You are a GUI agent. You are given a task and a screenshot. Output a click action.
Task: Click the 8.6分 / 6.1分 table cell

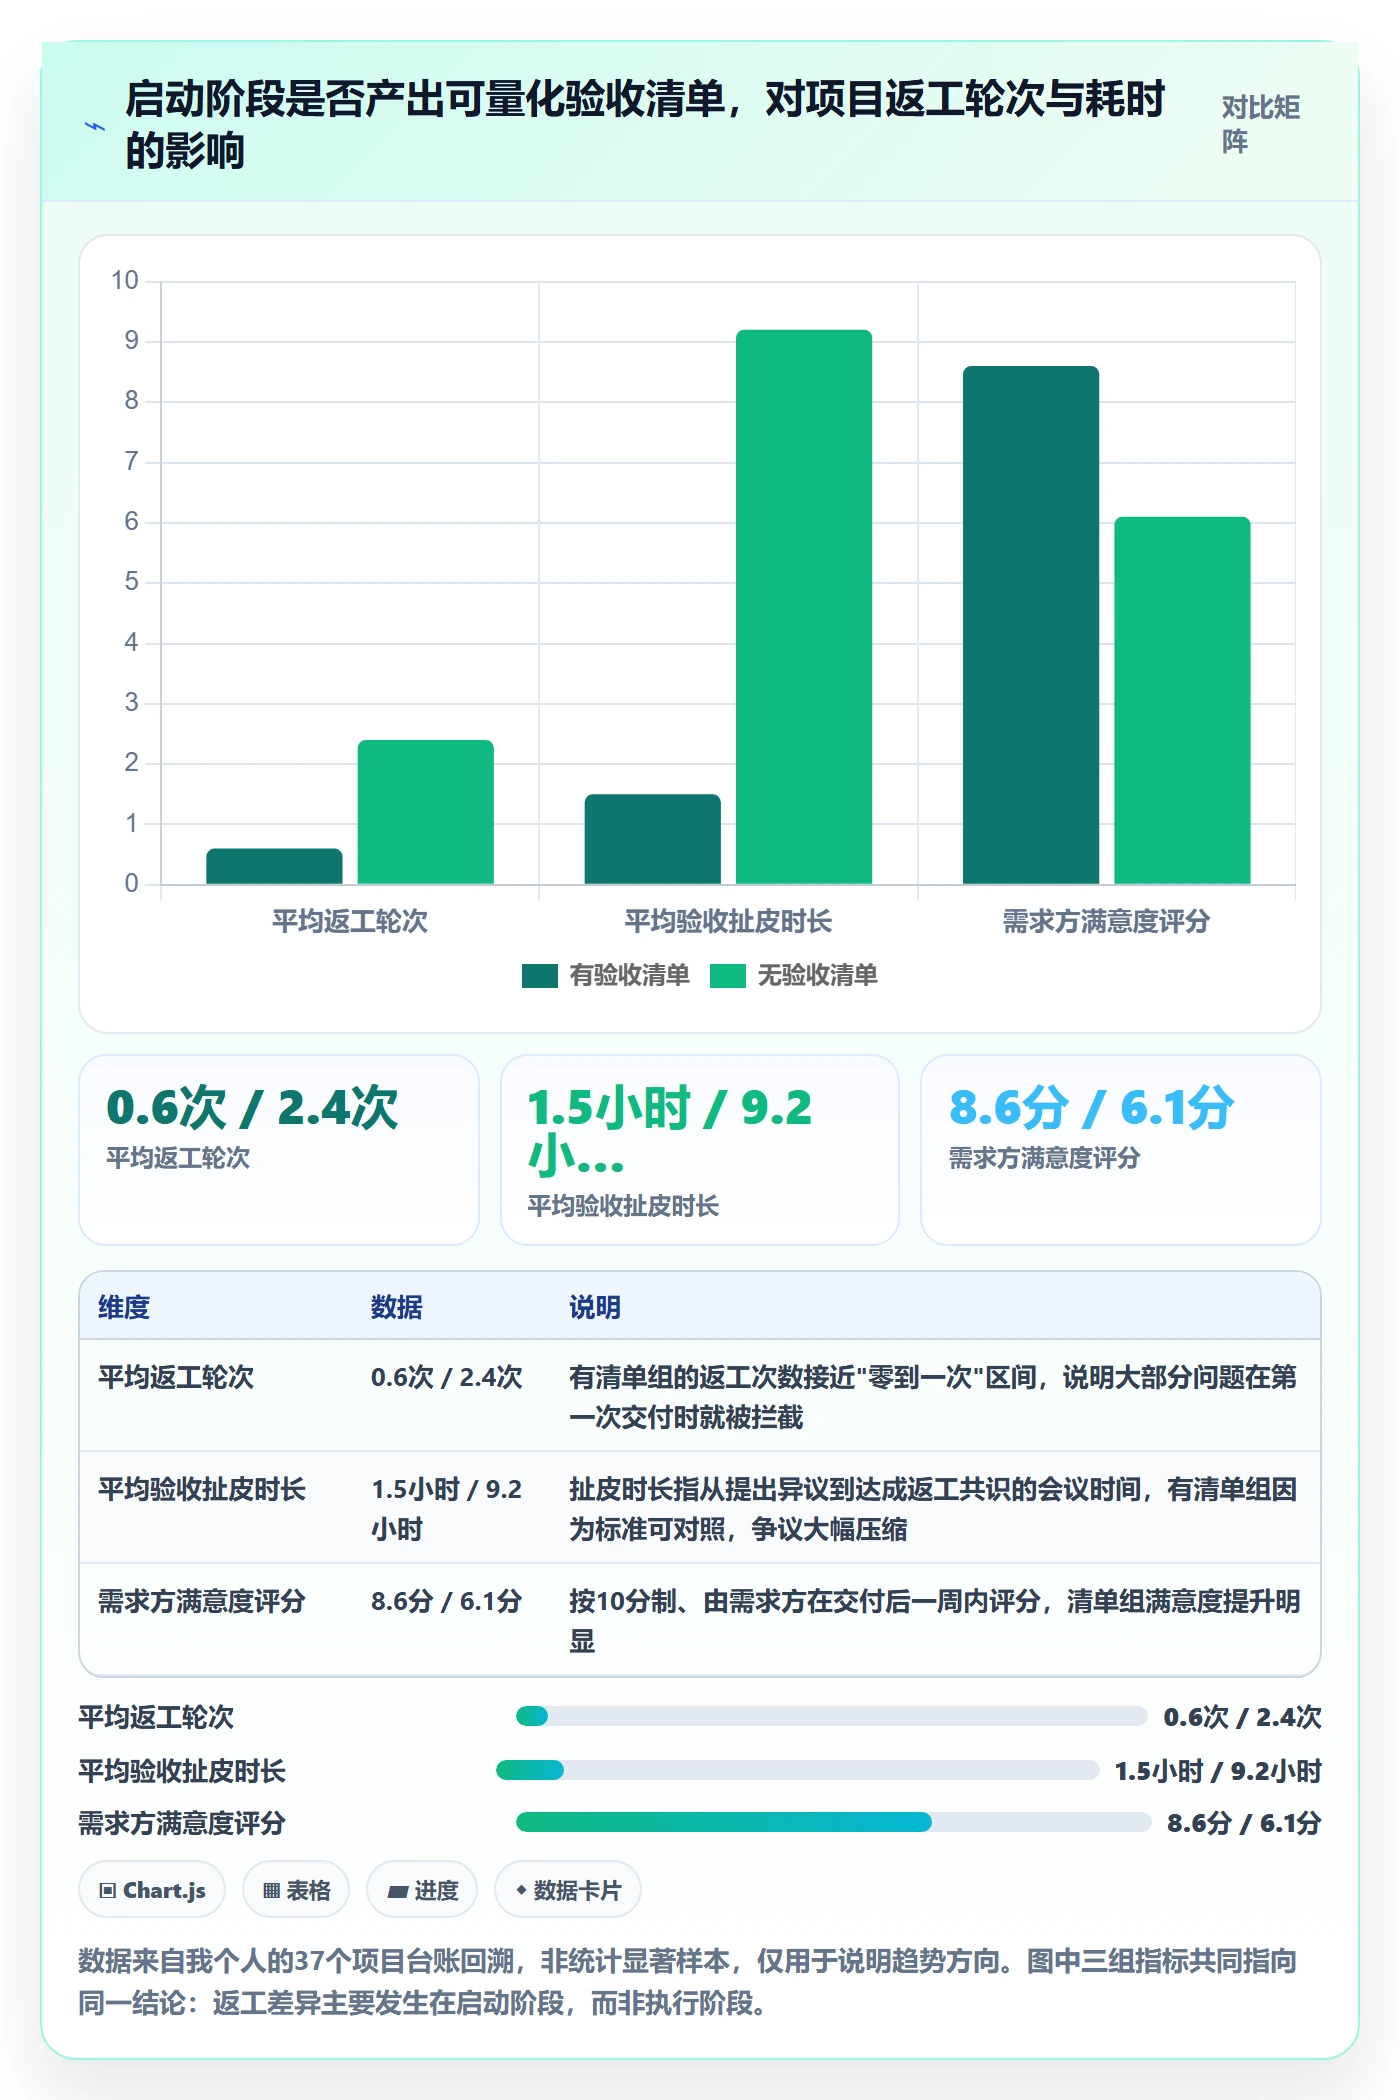[x=447, y=1601]
